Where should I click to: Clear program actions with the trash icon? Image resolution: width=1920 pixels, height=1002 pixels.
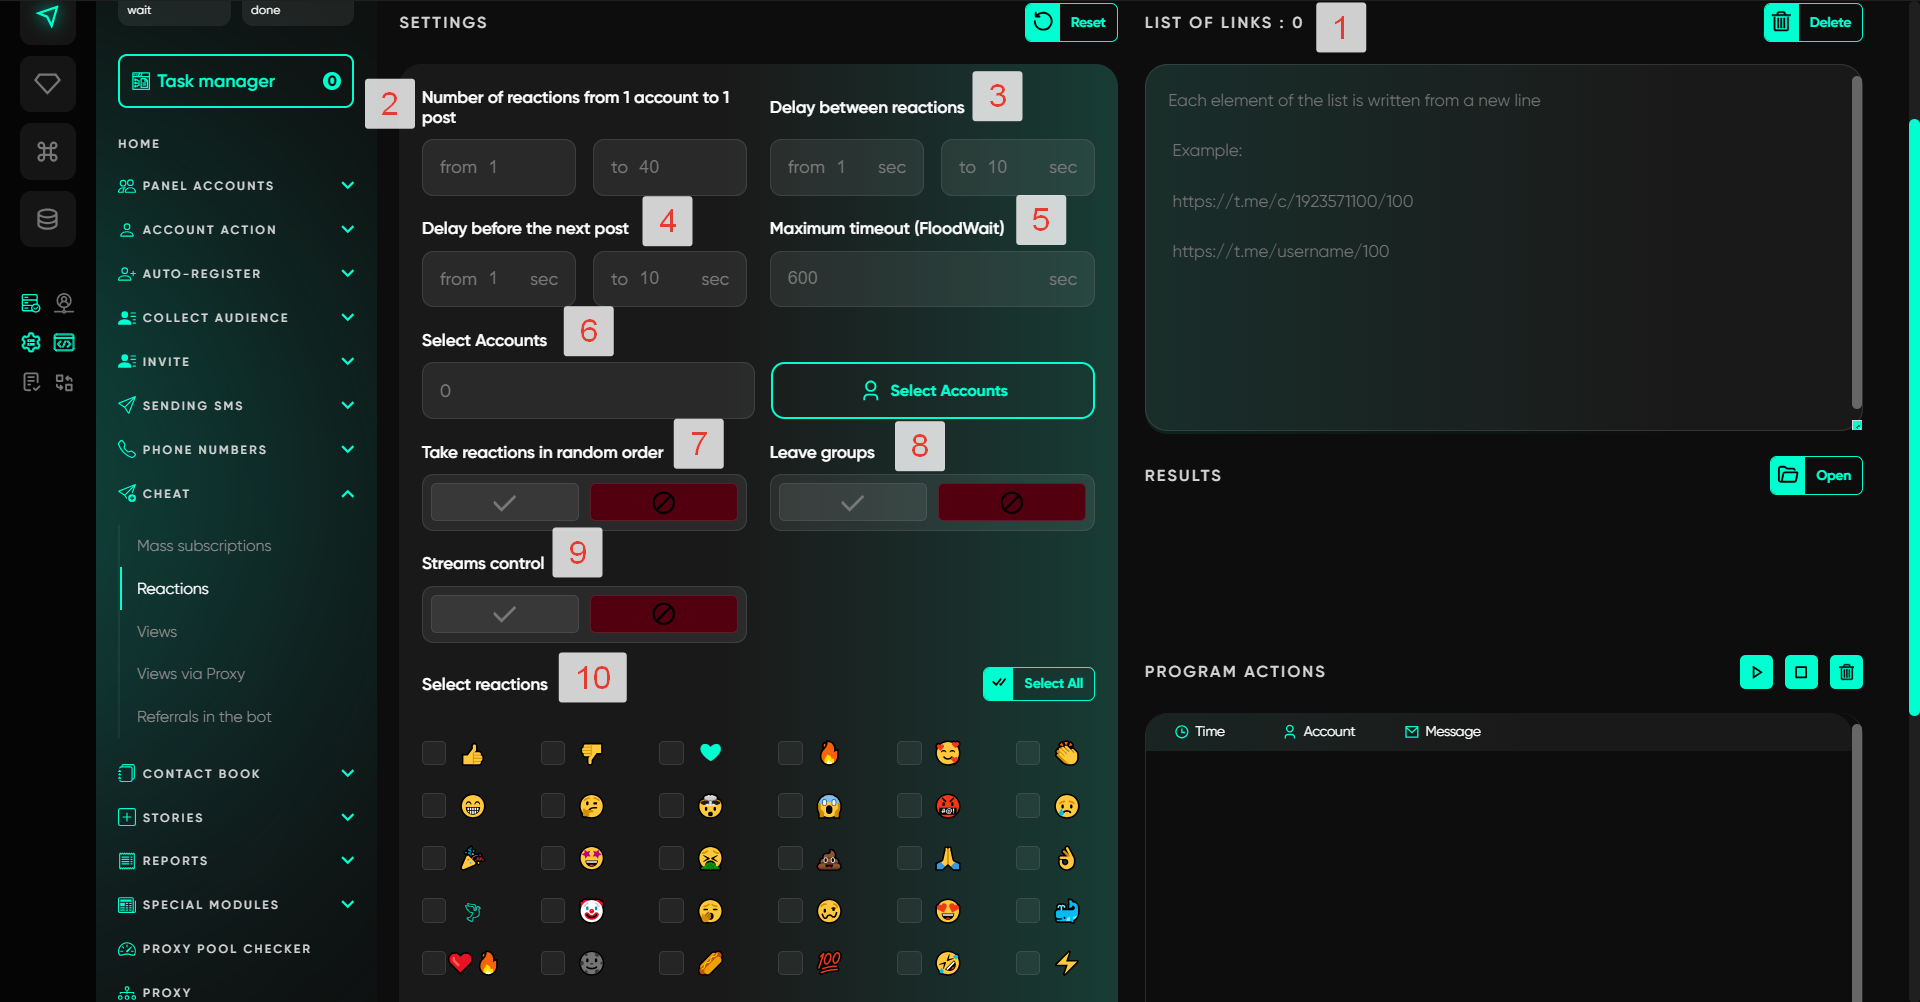[x=1846, y=672]
